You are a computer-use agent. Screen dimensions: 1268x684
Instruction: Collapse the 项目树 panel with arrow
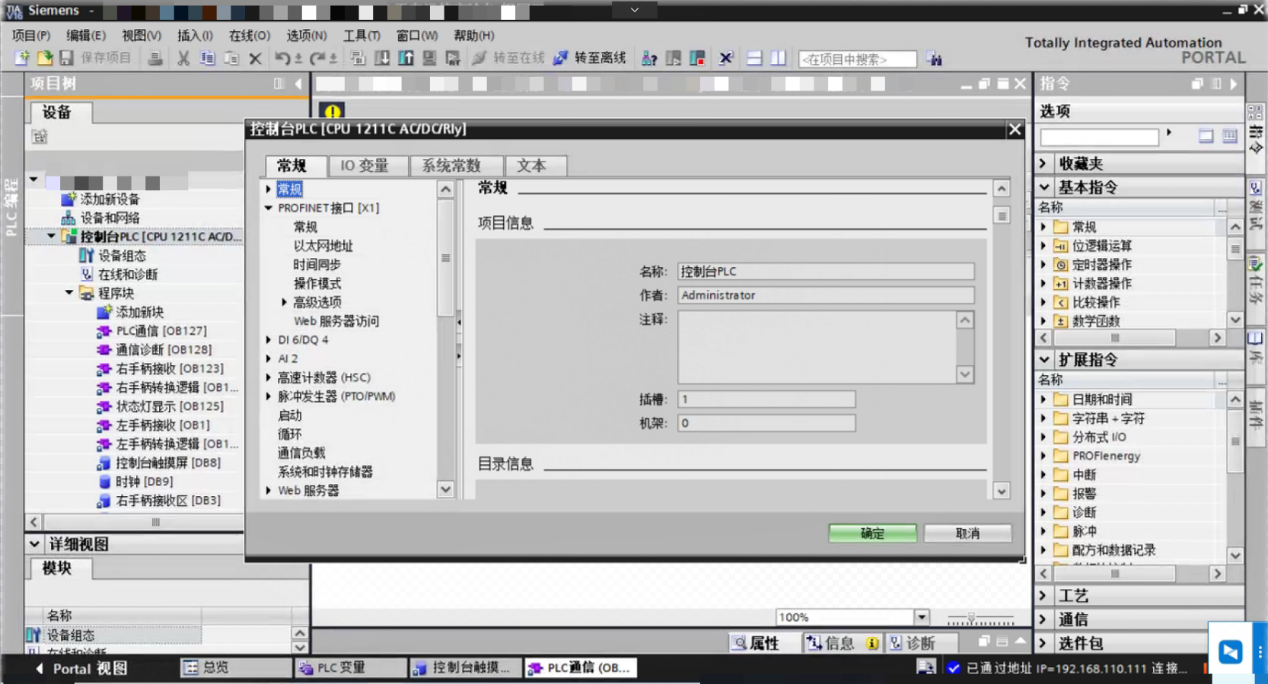click(x=298, y=84)
